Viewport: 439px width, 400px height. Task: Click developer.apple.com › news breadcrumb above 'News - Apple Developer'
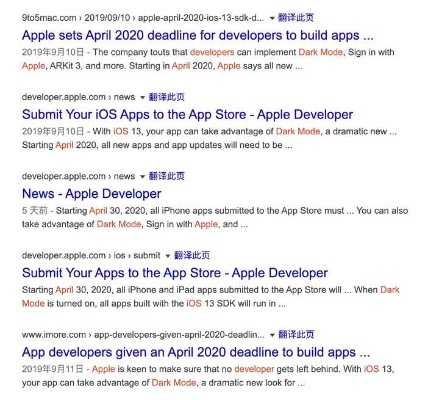(78, 176)
